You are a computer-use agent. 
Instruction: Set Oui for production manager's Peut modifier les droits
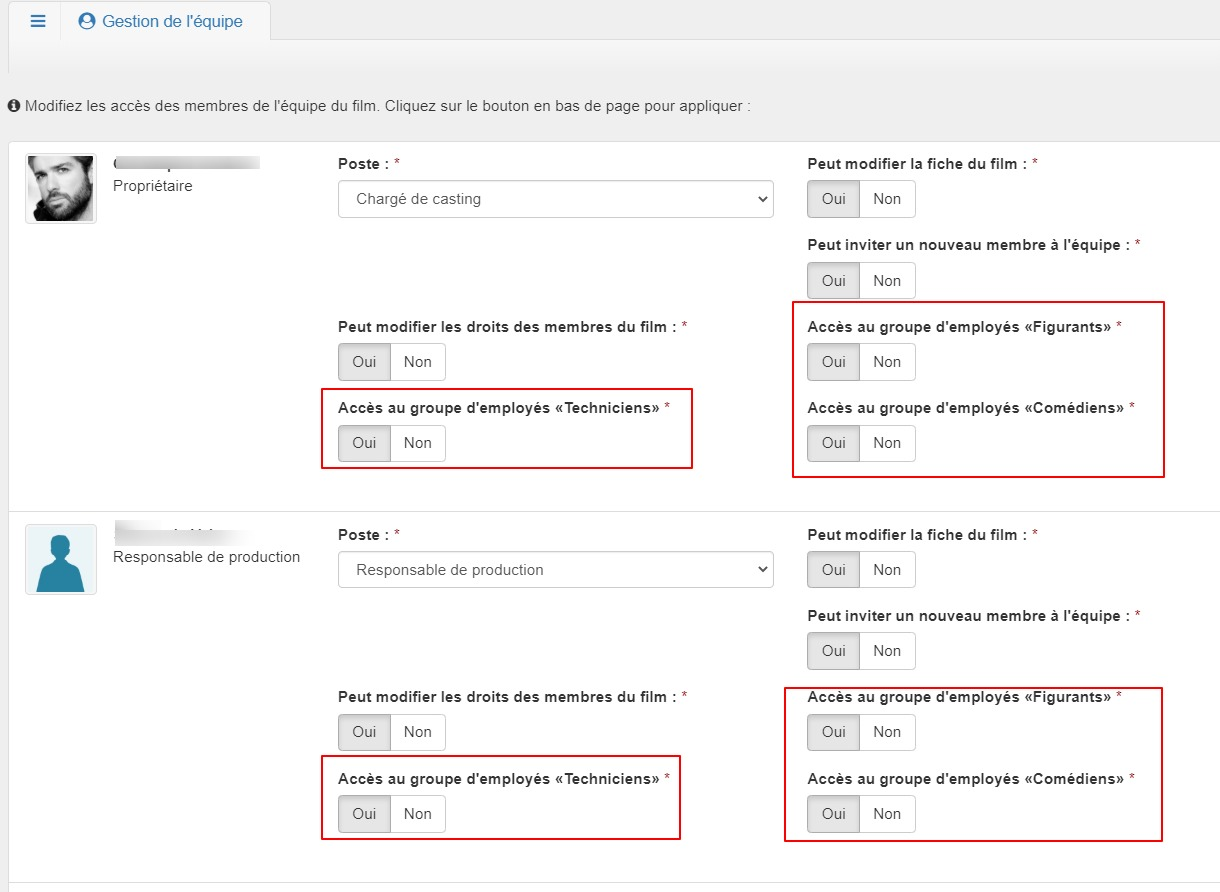(x=364, y=732)
